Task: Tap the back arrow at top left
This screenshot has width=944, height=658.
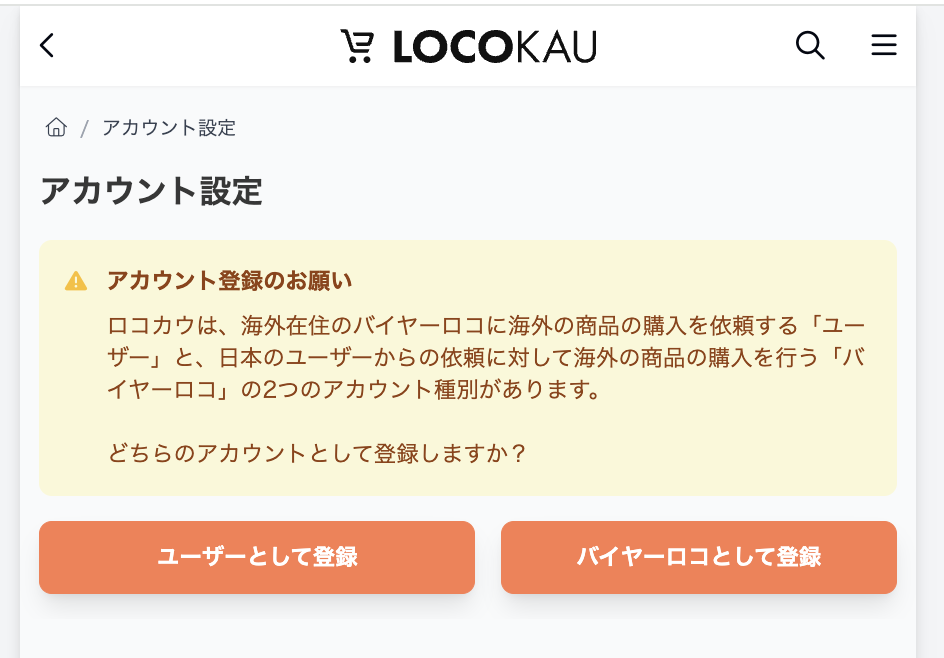Action: click(46, 46)
